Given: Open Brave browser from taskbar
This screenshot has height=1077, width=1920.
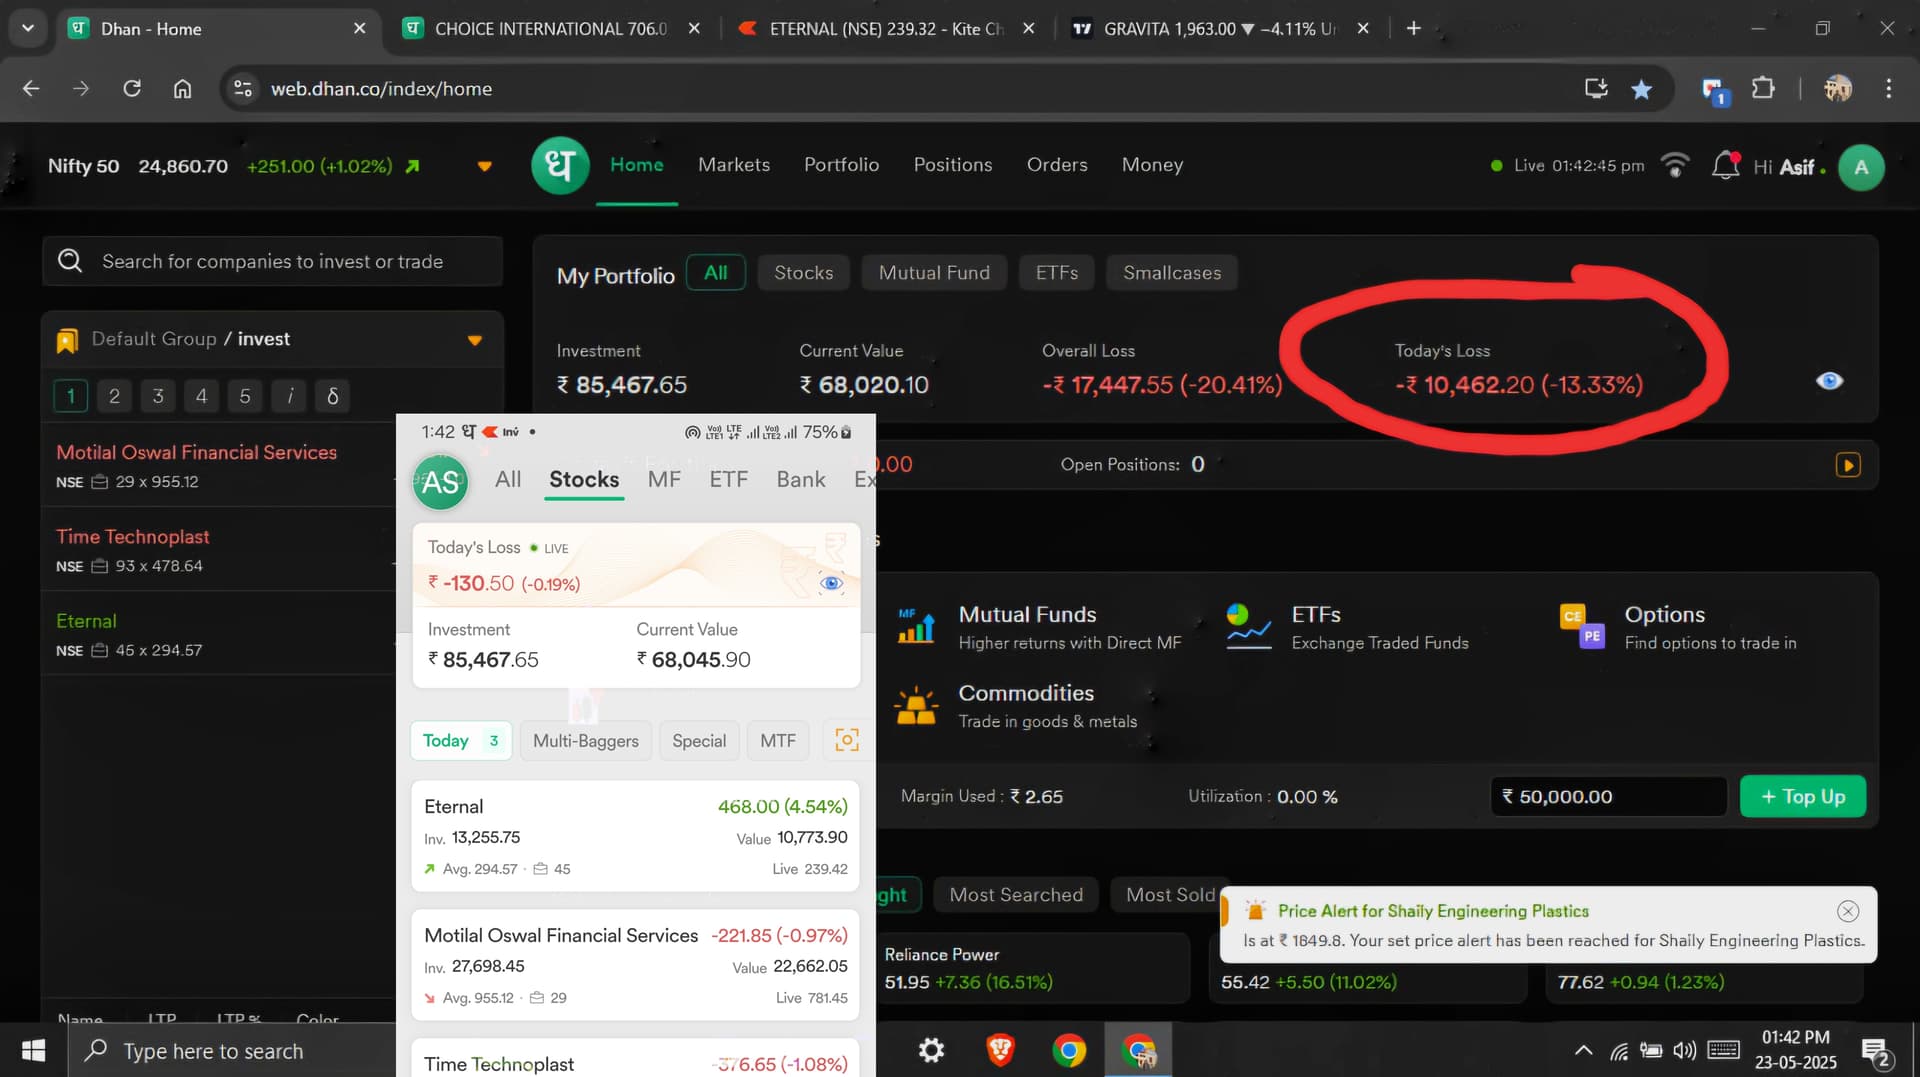Looking at the screenshot, I should coord(1000,1050).
